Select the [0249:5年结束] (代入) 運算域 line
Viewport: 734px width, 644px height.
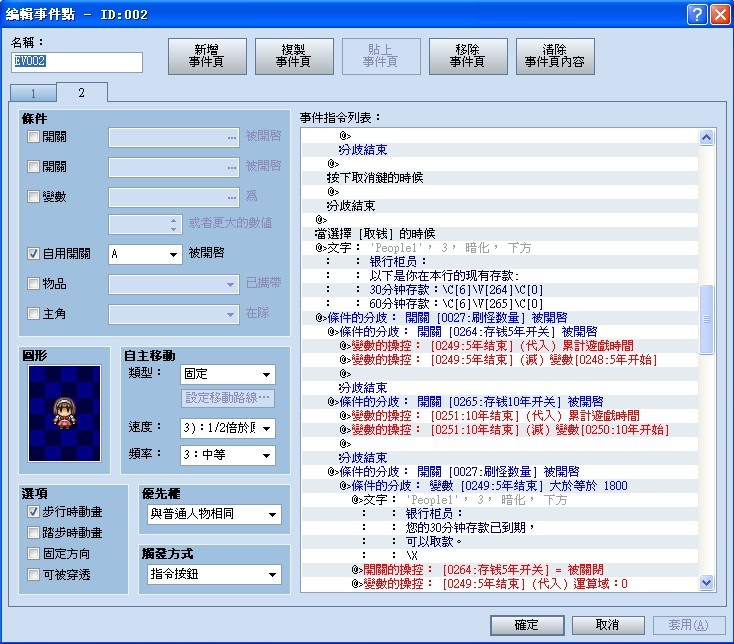pos(500,584)
